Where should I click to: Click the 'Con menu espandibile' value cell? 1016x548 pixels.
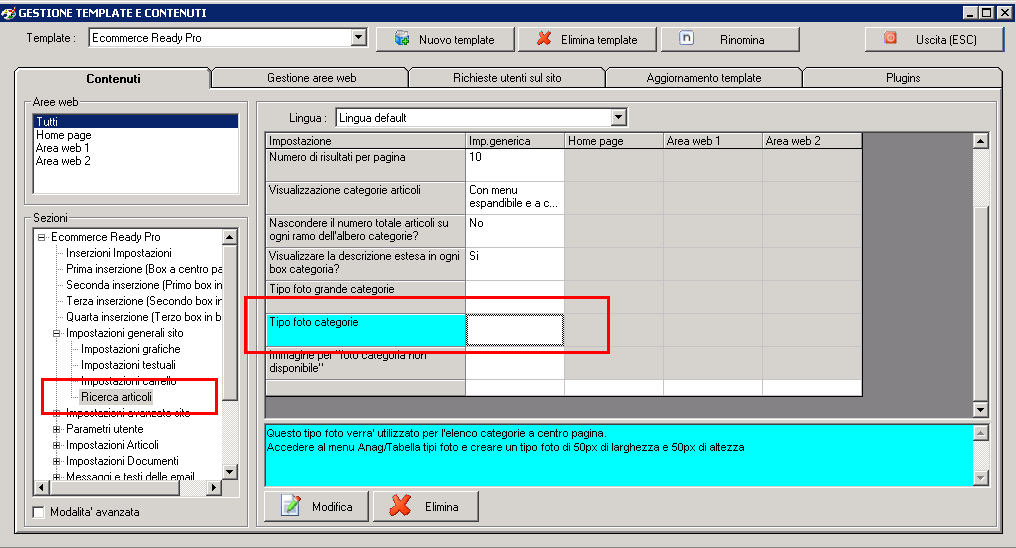[514, 198]
